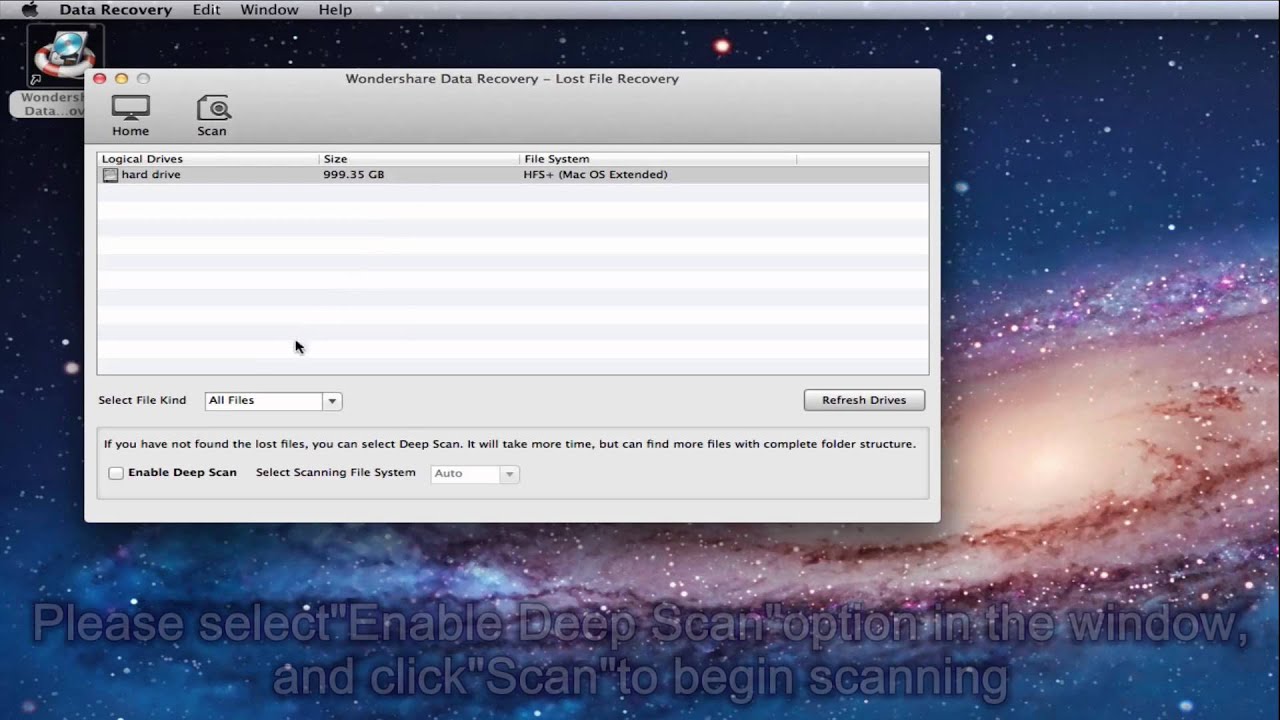The height and width of the screenshot is (720, 1280).
Task: Minimize the Data Recovery window
Action: (x=122, y=79)
